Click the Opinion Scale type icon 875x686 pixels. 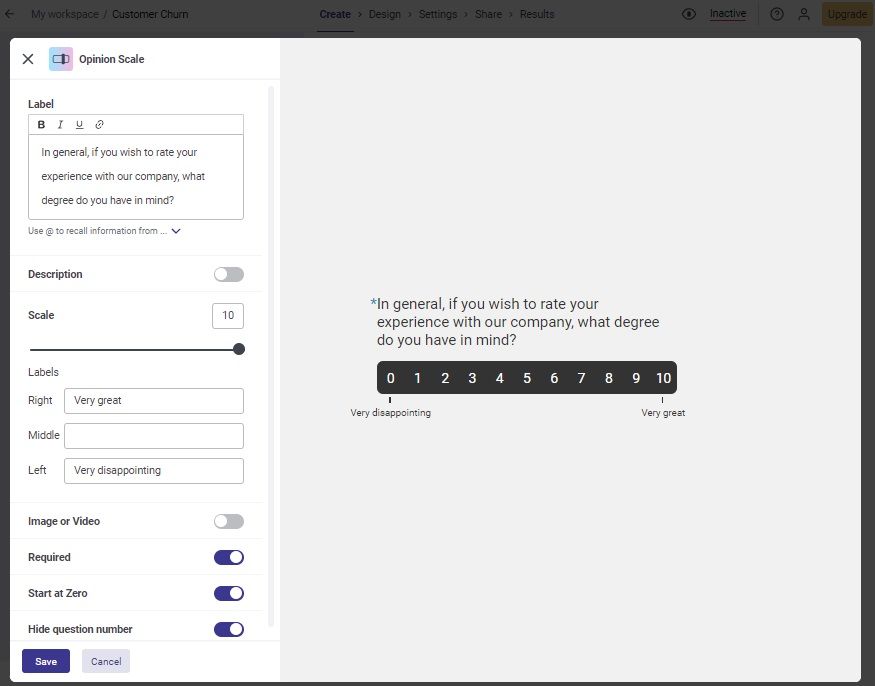[x=61, y=59]
